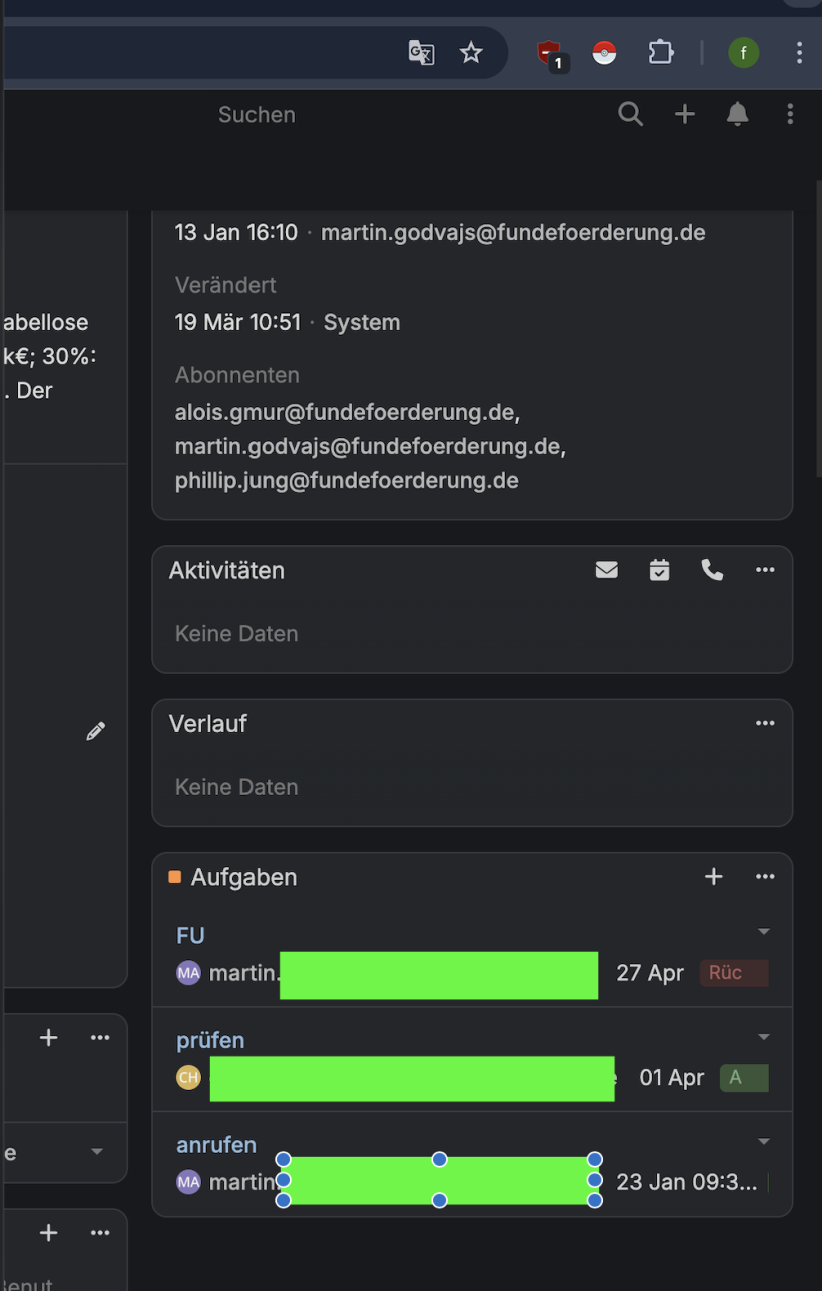Open the Verlauf panel three-dot menu

pos(765,723)
